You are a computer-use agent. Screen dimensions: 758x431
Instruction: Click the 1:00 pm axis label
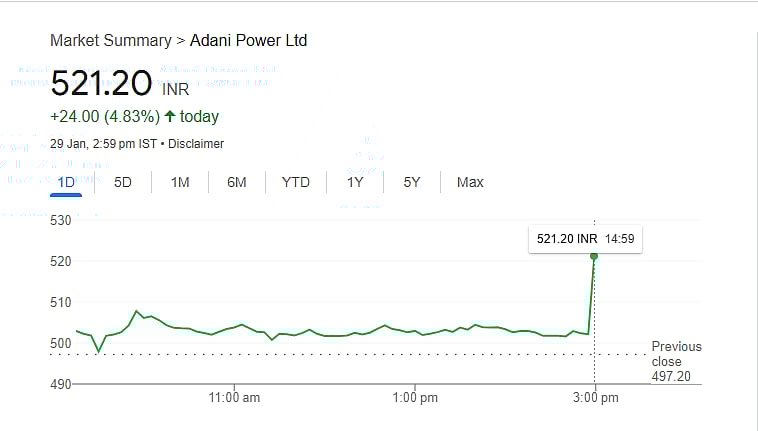tap(415, 398)
